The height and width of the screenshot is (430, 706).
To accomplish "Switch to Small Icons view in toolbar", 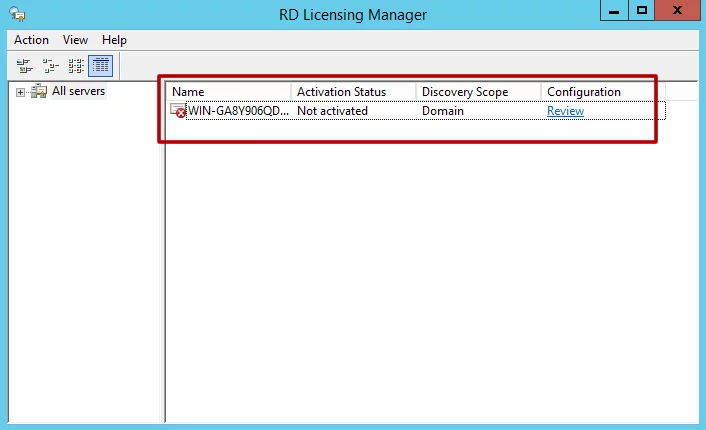I will pos(50,66).
